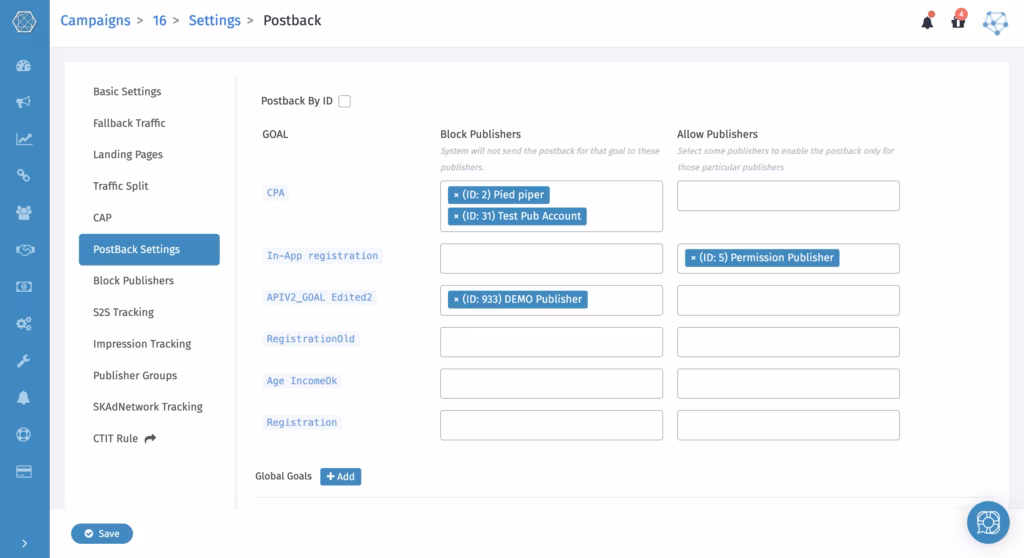Navigate to Campaigns breadcrumb
The image size is (1024, 558).
point(95,21)
